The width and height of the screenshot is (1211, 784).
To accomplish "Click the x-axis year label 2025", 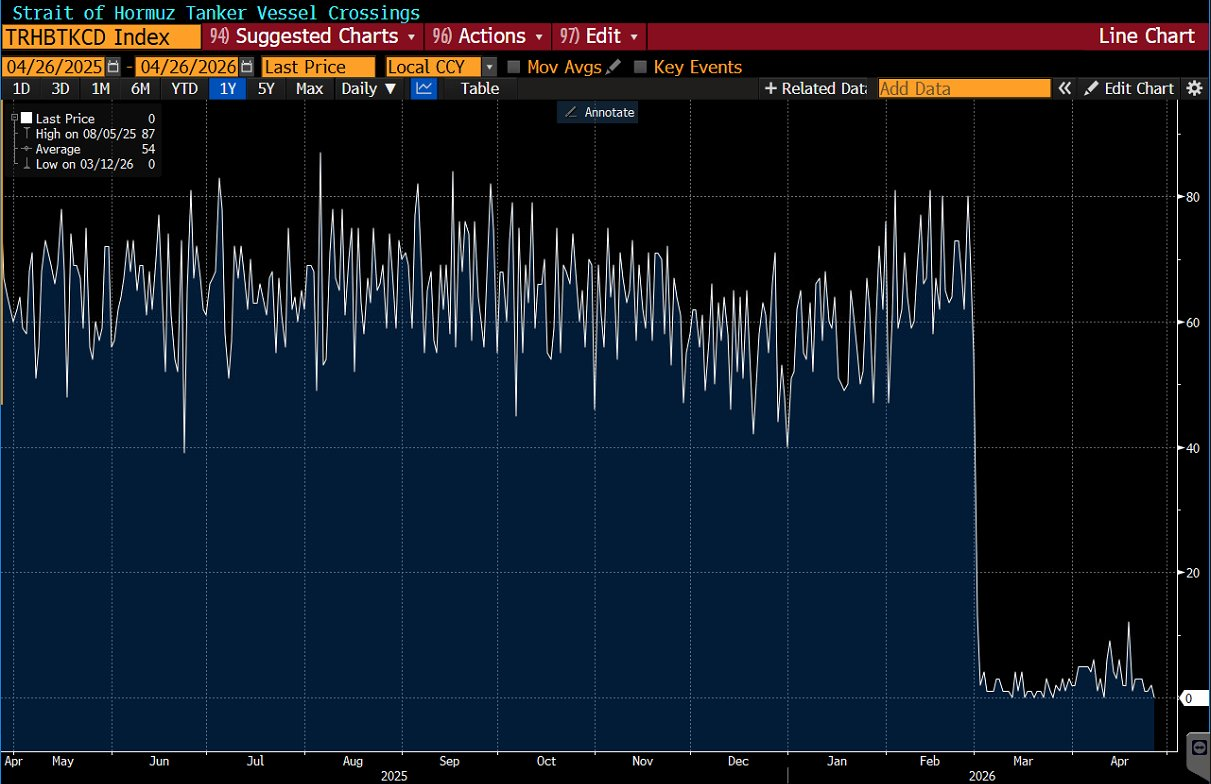I will [x=396, y=775].
